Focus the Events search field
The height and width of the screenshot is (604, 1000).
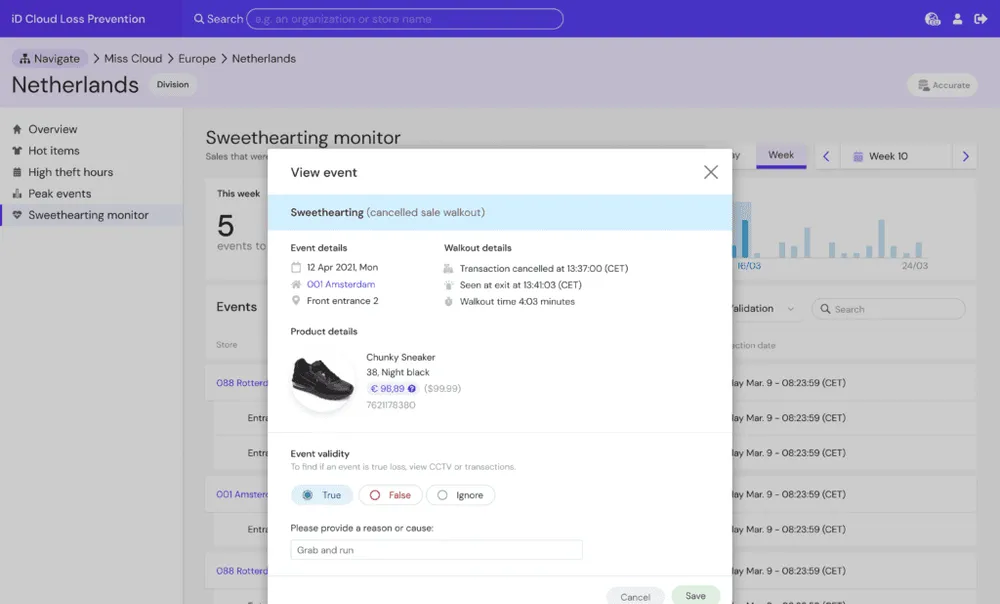click(888, 309)
